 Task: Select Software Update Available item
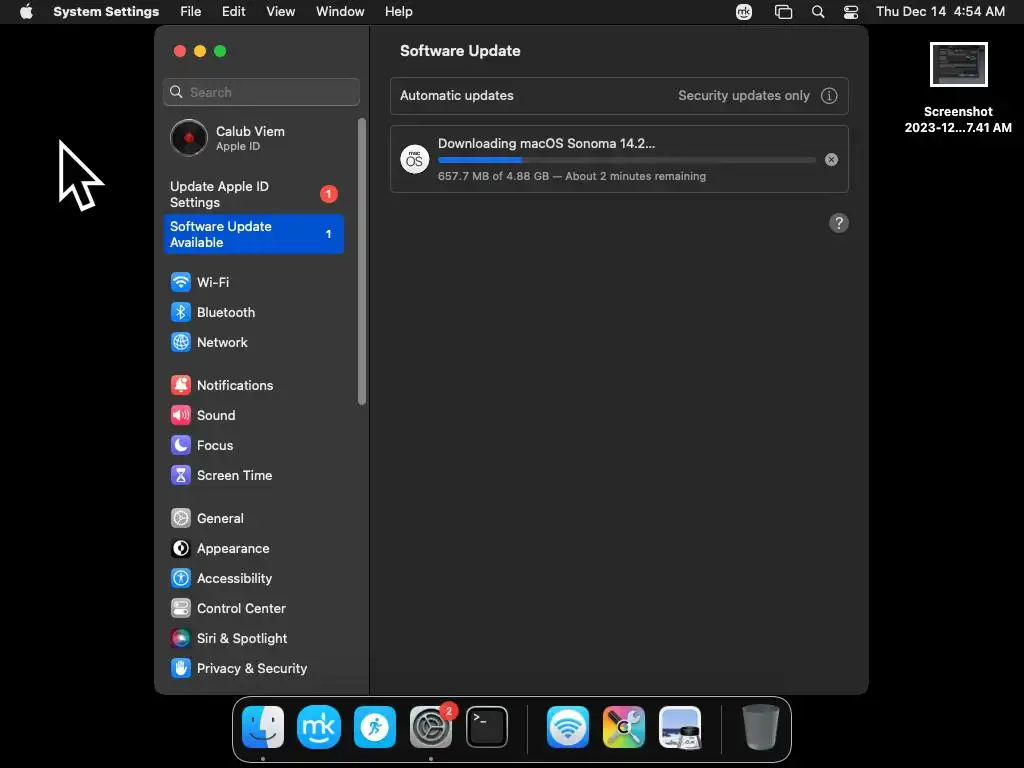pos(253,234)
